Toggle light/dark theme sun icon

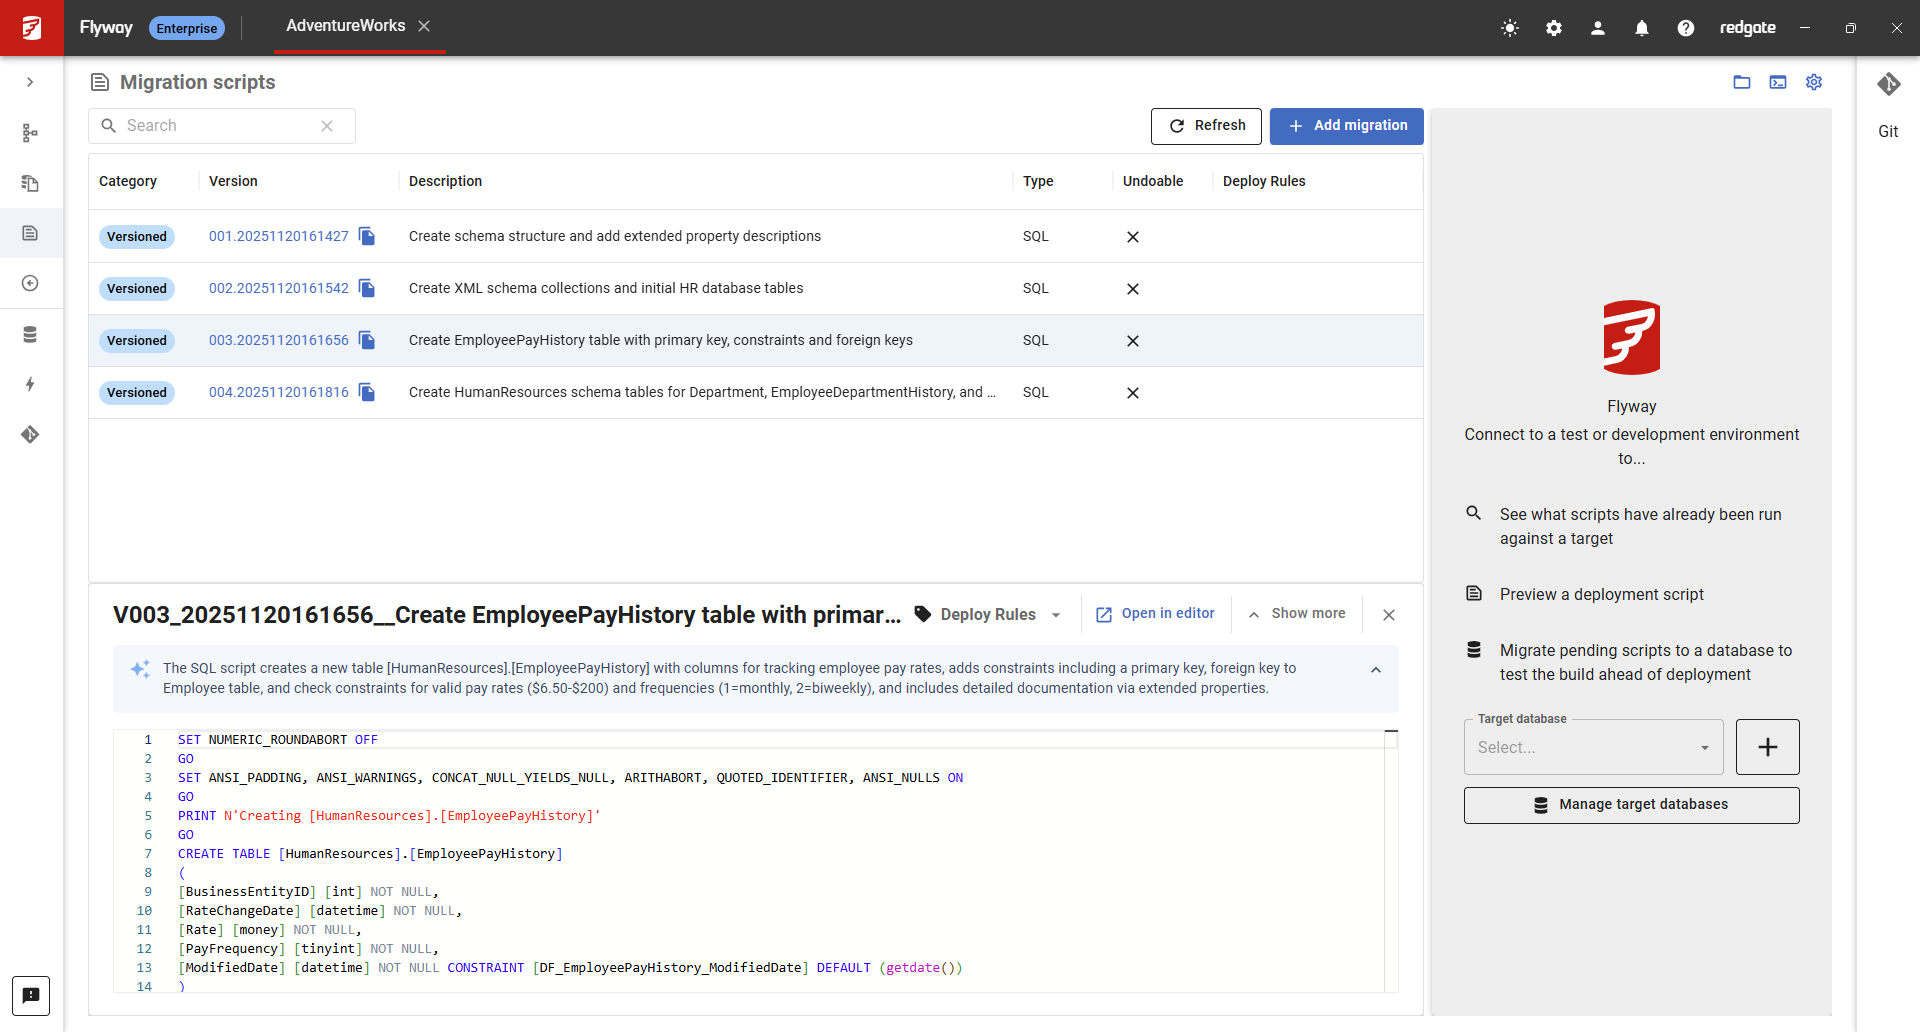pyautogui.click(x=1510, y=28)
